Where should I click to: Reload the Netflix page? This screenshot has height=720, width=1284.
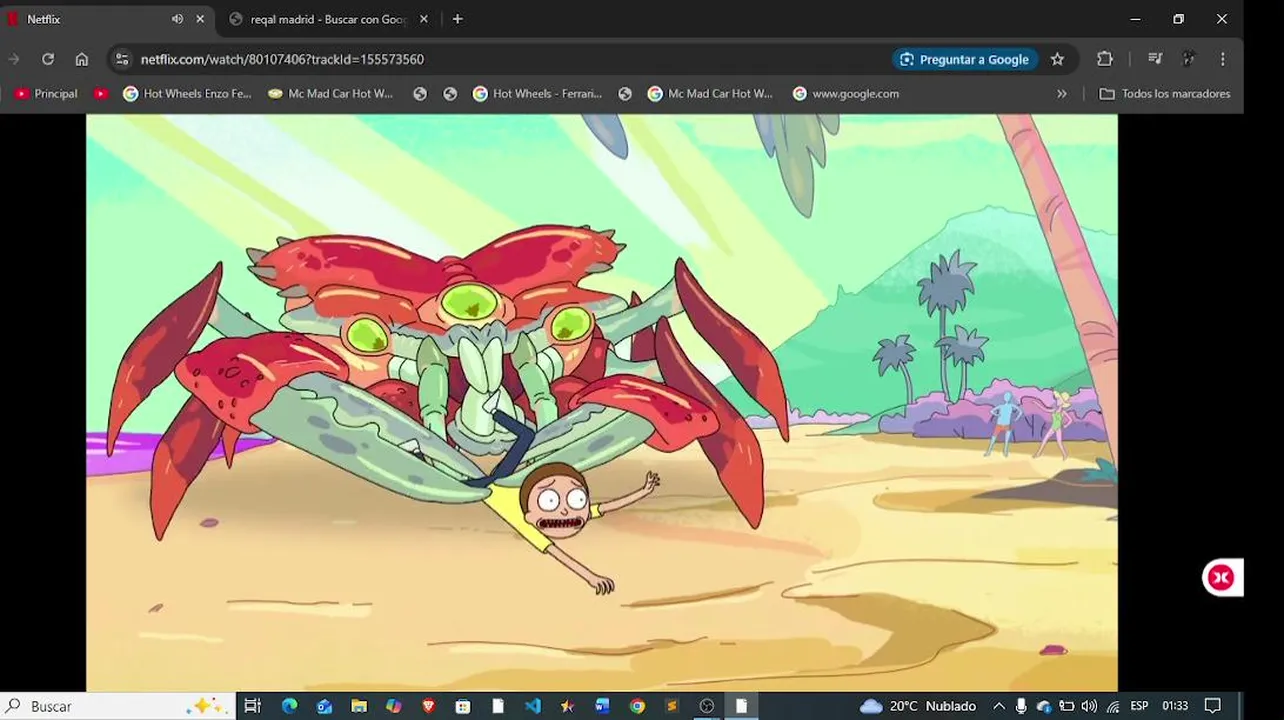tap(48, 59)
